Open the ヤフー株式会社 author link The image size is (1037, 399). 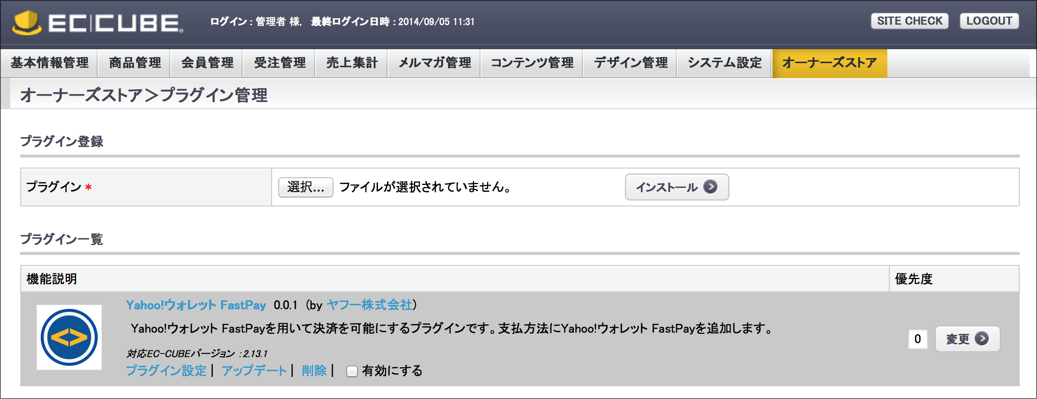tap(369, 306)
